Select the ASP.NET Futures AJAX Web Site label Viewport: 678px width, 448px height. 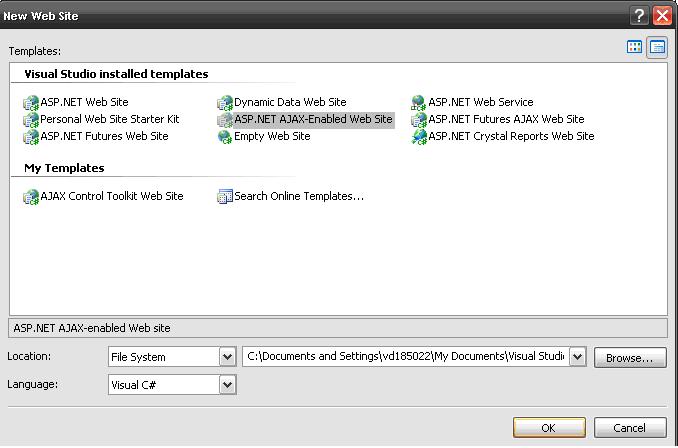click(x=506, y=119)
